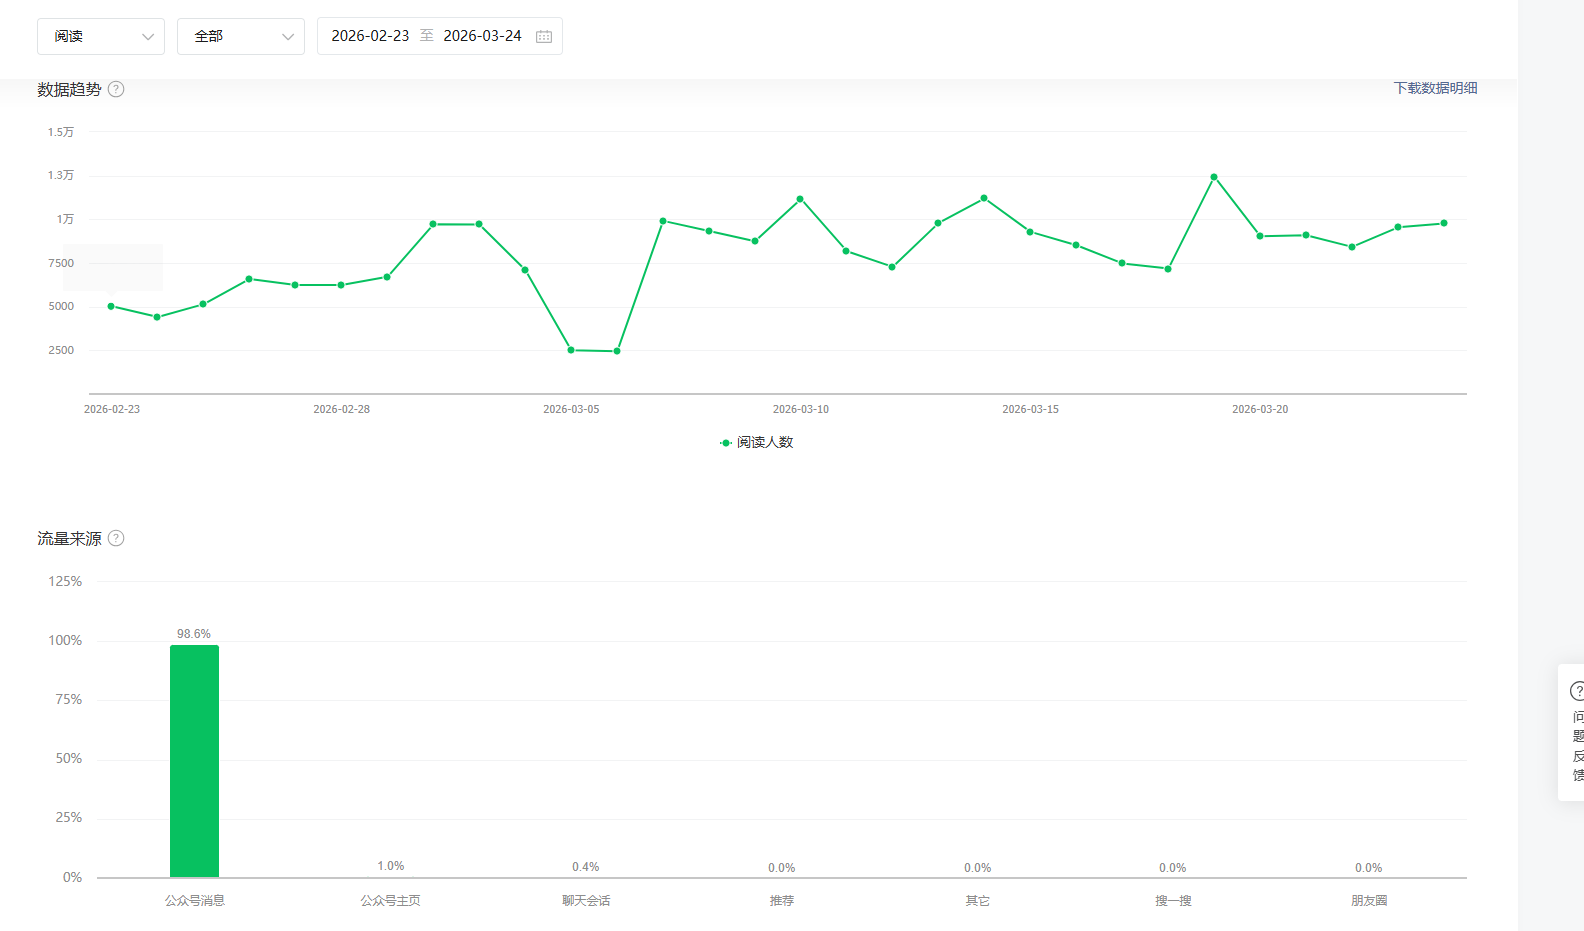The image size is (1584, 931).
Task: Click start date 2026-02-23 field
Action: (x=370, y=36)
